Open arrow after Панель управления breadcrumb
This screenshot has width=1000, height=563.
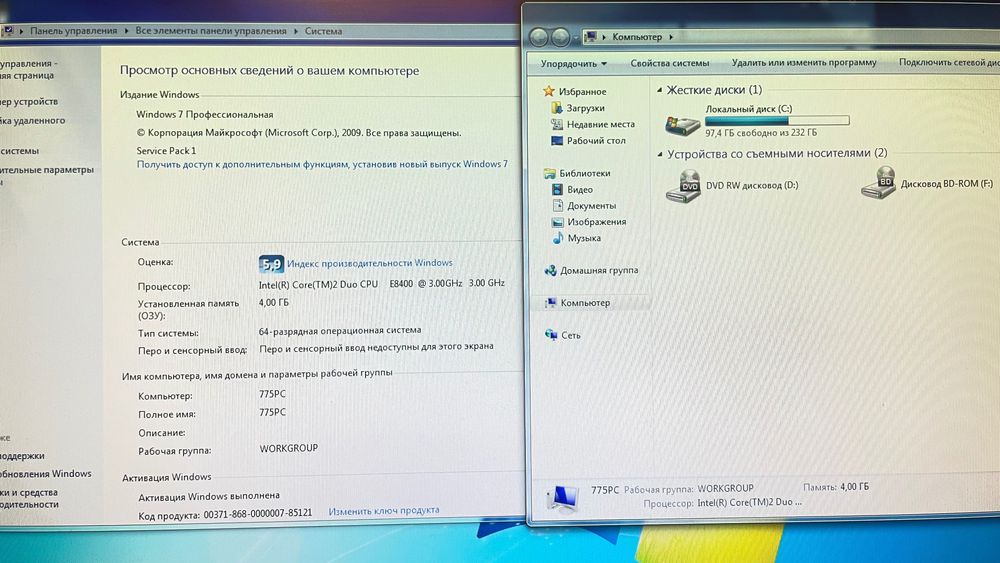(126, 31)
